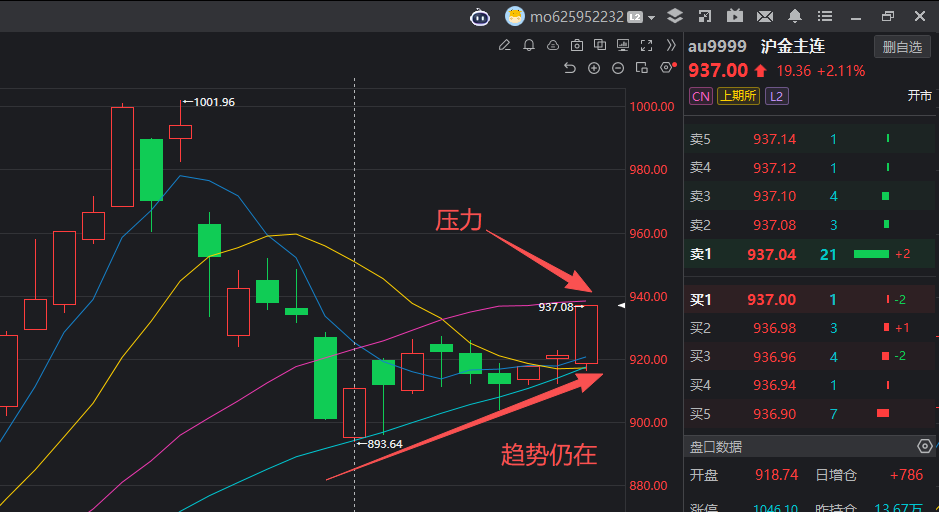The image size is (939, 512).
Task: Open 盘口数据 settings gear
Action: [924, 446]
